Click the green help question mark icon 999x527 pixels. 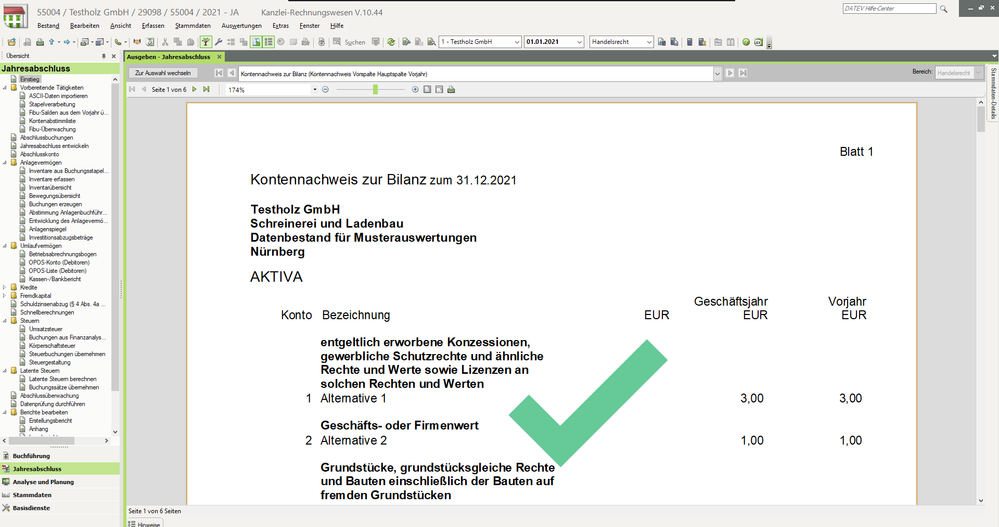(746, 42)
